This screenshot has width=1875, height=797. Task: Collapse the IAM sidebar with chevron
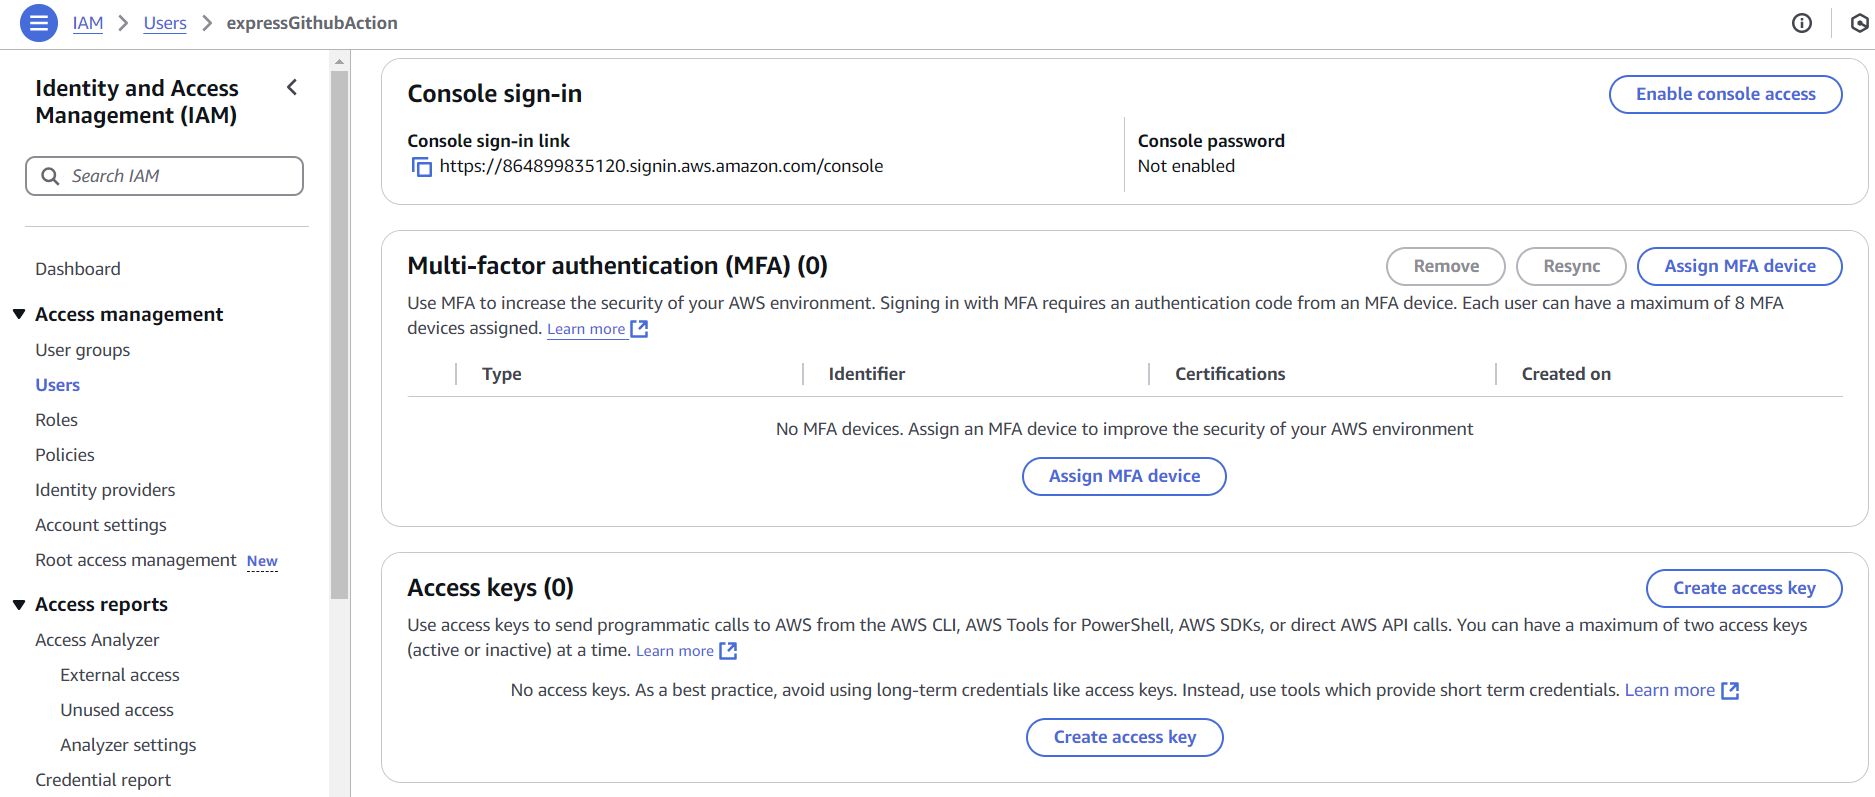[x=292, y=88]
